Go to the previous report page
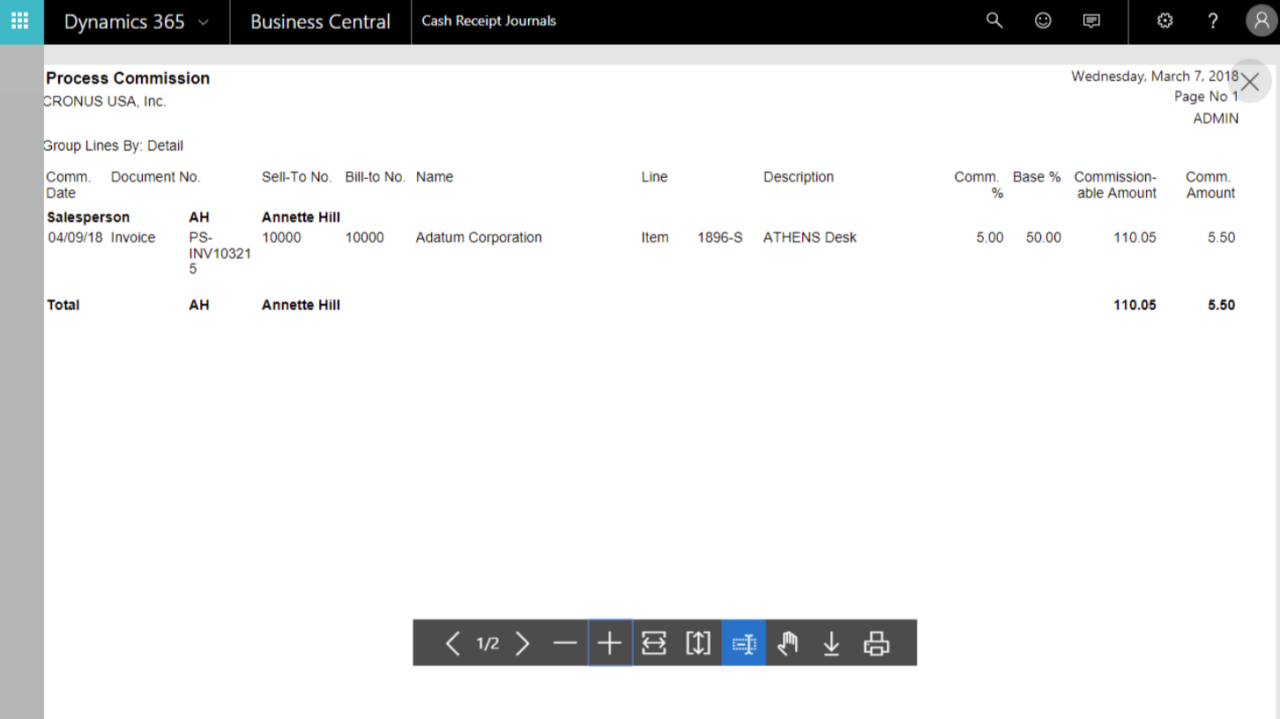1280x719 pixels. click(x=452, y=643)
